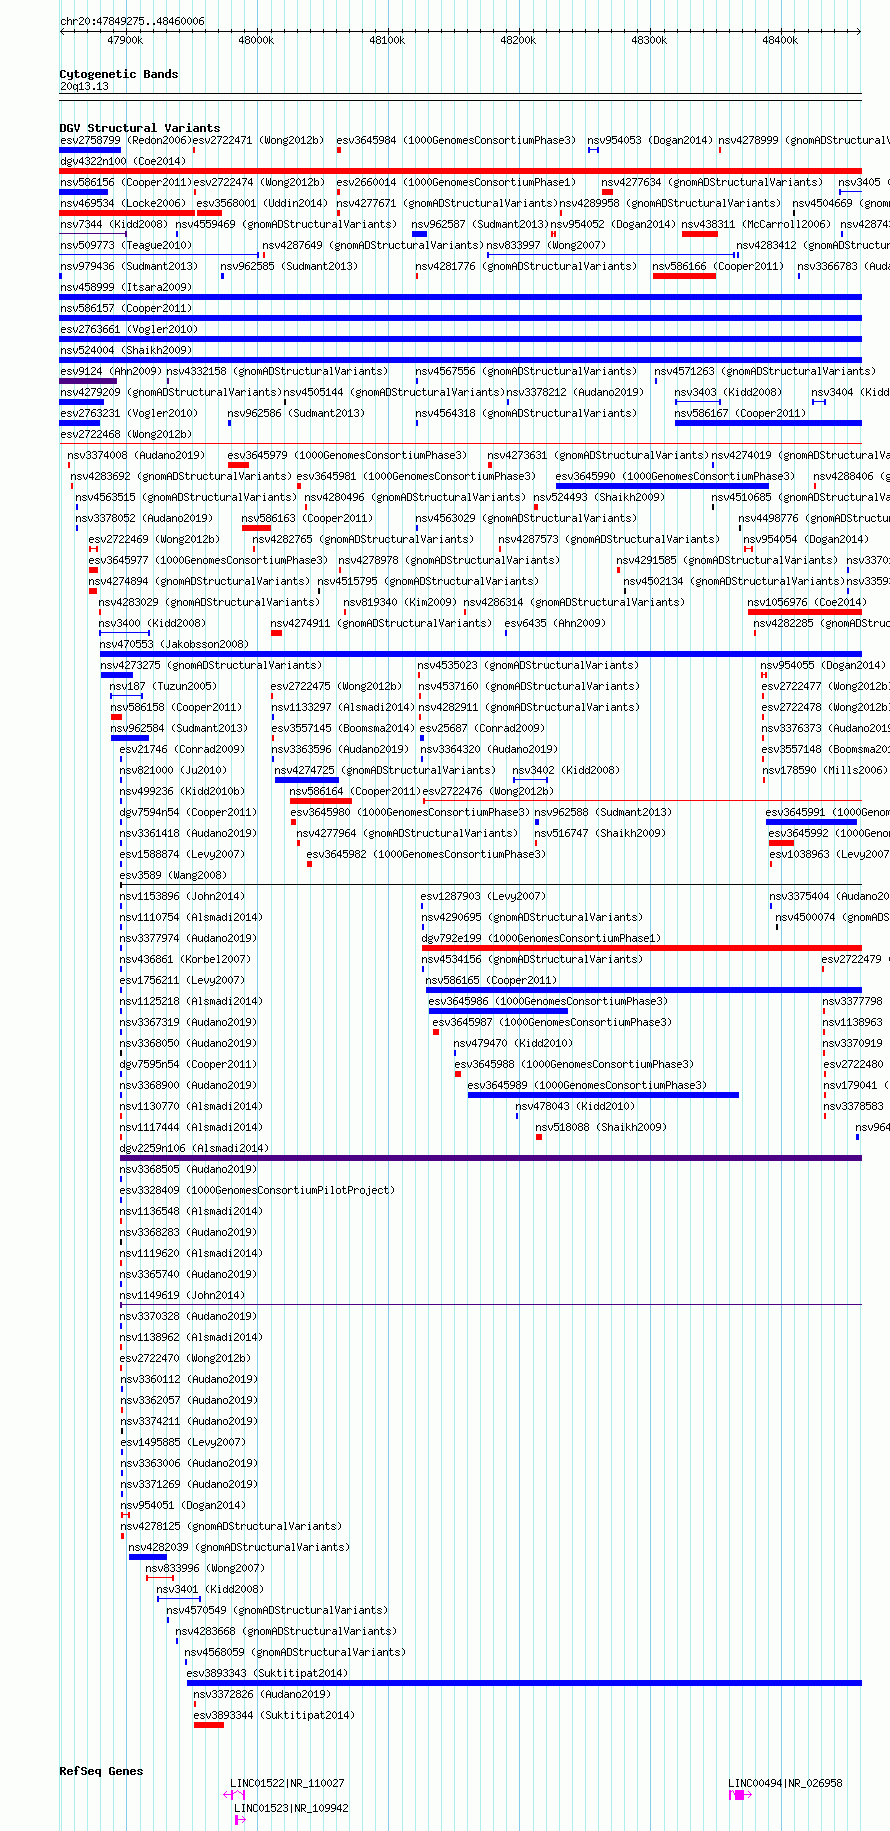Viewport: 890px width, 1831px height.
Task: Select variant nsv586165 (Cooper2011)
Action: [x=492, y=980]
